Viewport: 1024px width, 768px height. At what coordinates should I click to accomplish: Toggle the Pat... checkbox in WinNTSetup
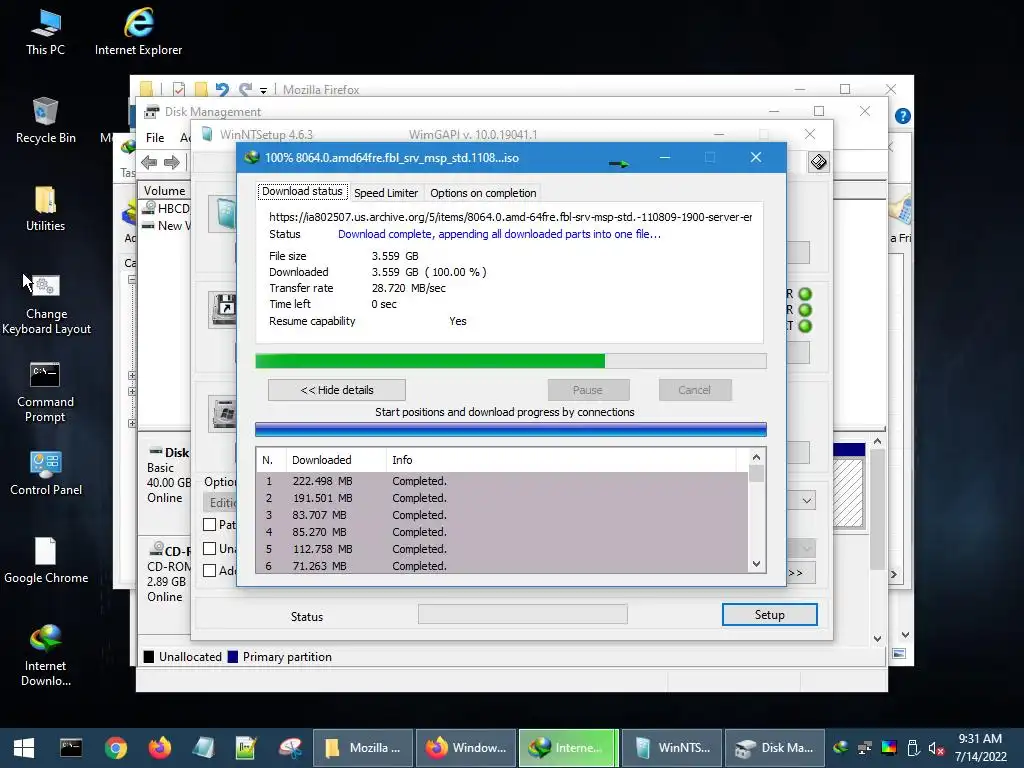210,524
